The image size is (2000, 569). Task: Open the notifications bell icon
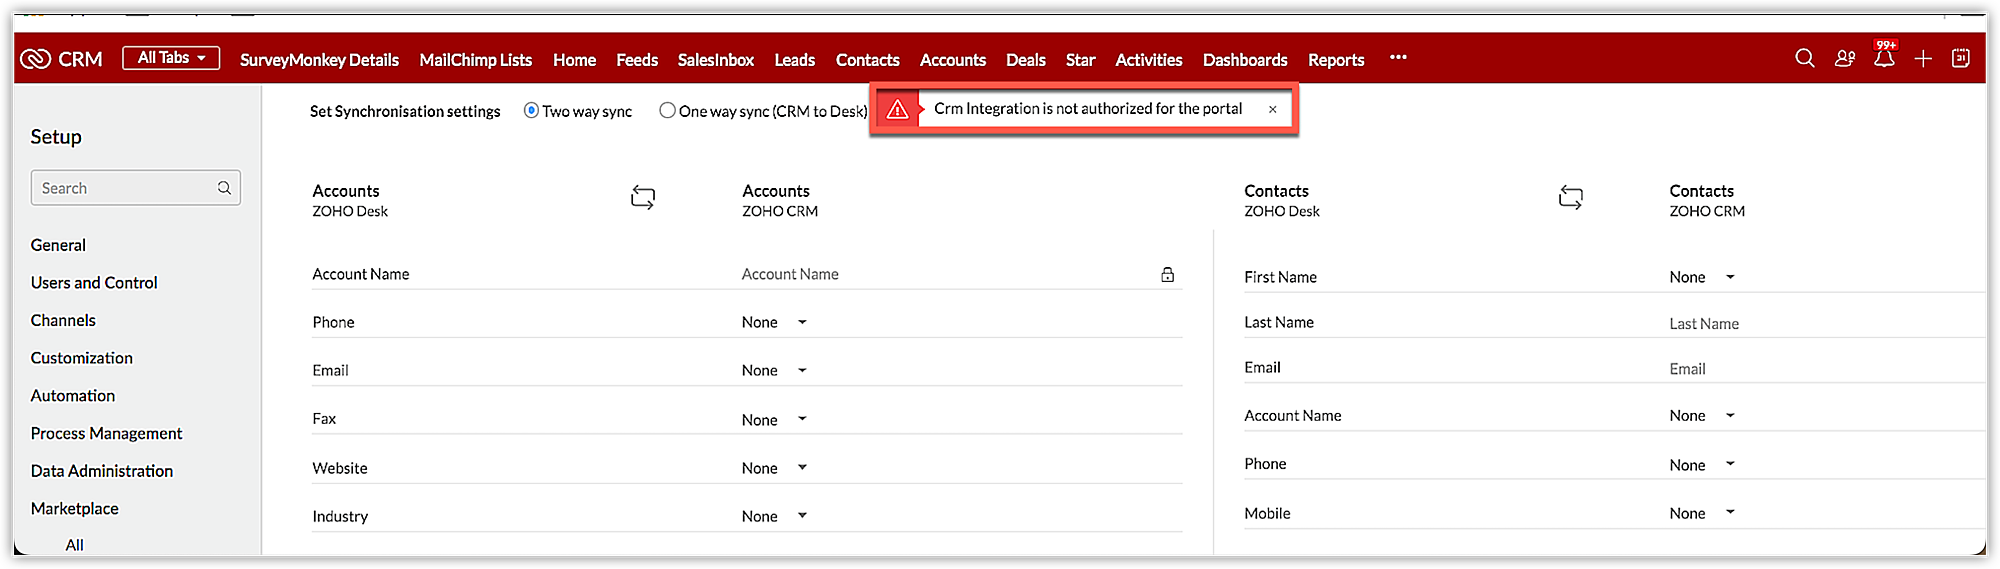point(1884,58)
